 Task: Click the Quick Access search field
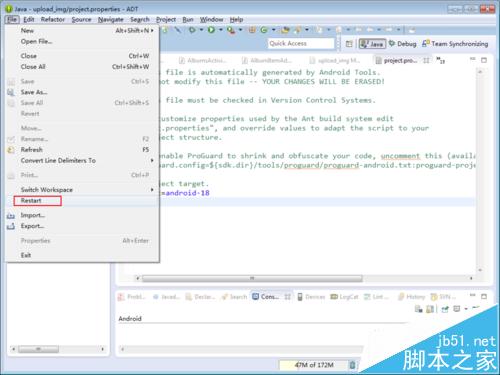click(x=301, y=43)
